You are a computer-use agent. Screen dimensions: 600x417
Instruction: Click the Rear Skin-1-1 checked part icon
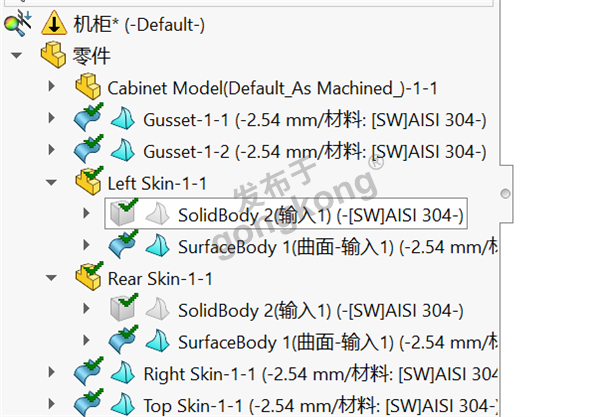(89, 277)
